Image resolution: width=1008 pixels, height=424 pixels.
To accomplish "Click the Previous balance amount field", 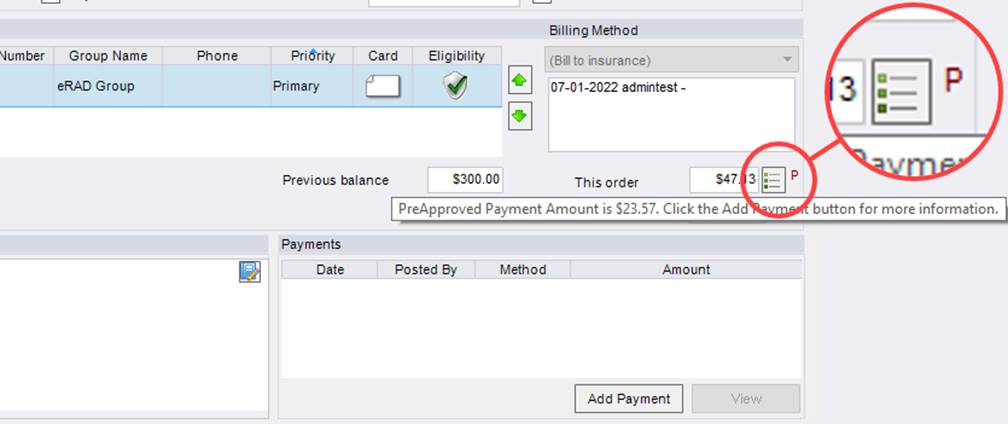I will click(465, 180).
